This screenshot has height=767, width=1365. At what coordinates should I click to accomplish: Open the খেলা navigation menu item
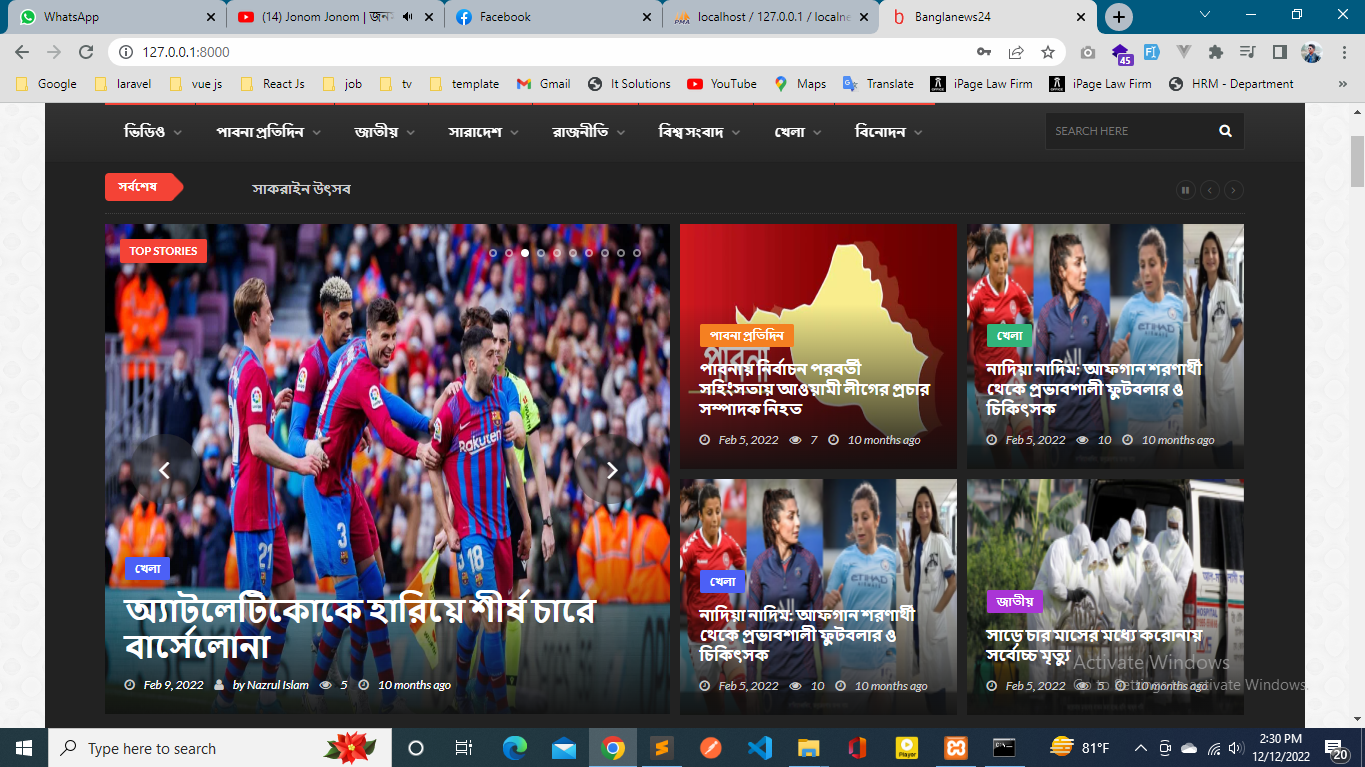click(x=797, y=132)
